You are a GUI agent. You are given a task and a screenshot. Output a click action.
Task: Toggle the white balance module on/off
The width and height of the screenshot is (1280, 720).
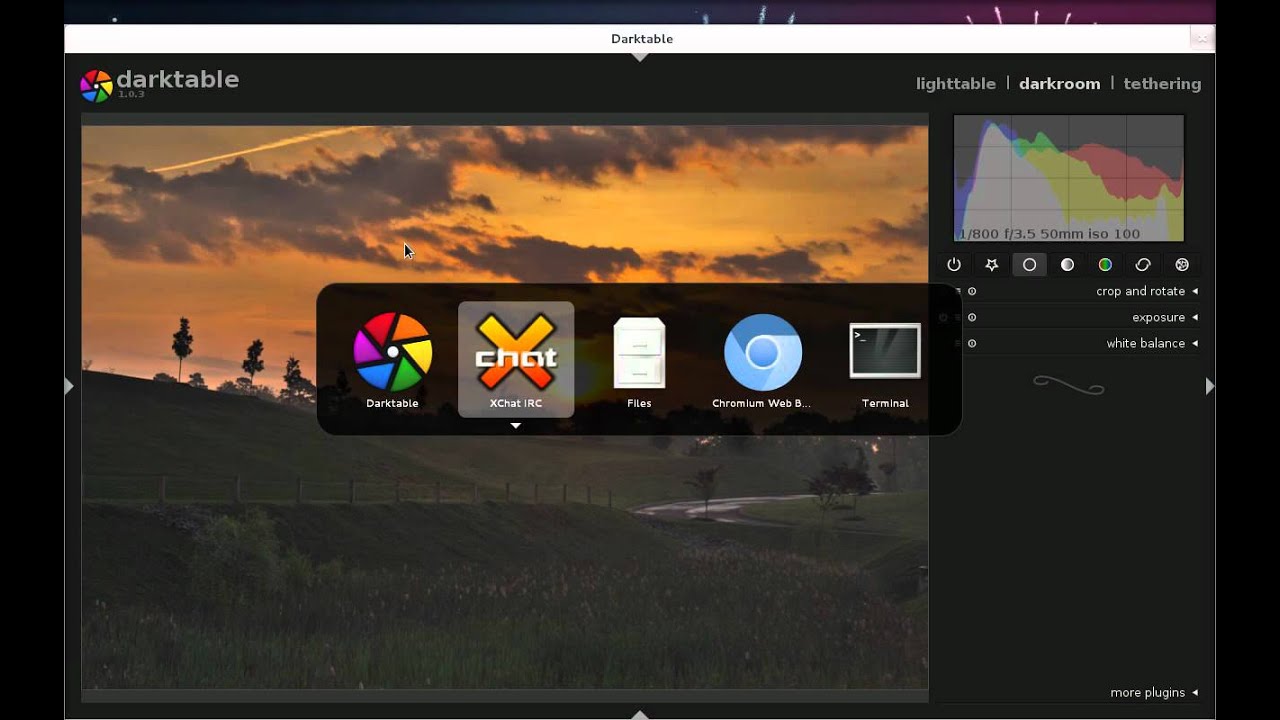972,344
